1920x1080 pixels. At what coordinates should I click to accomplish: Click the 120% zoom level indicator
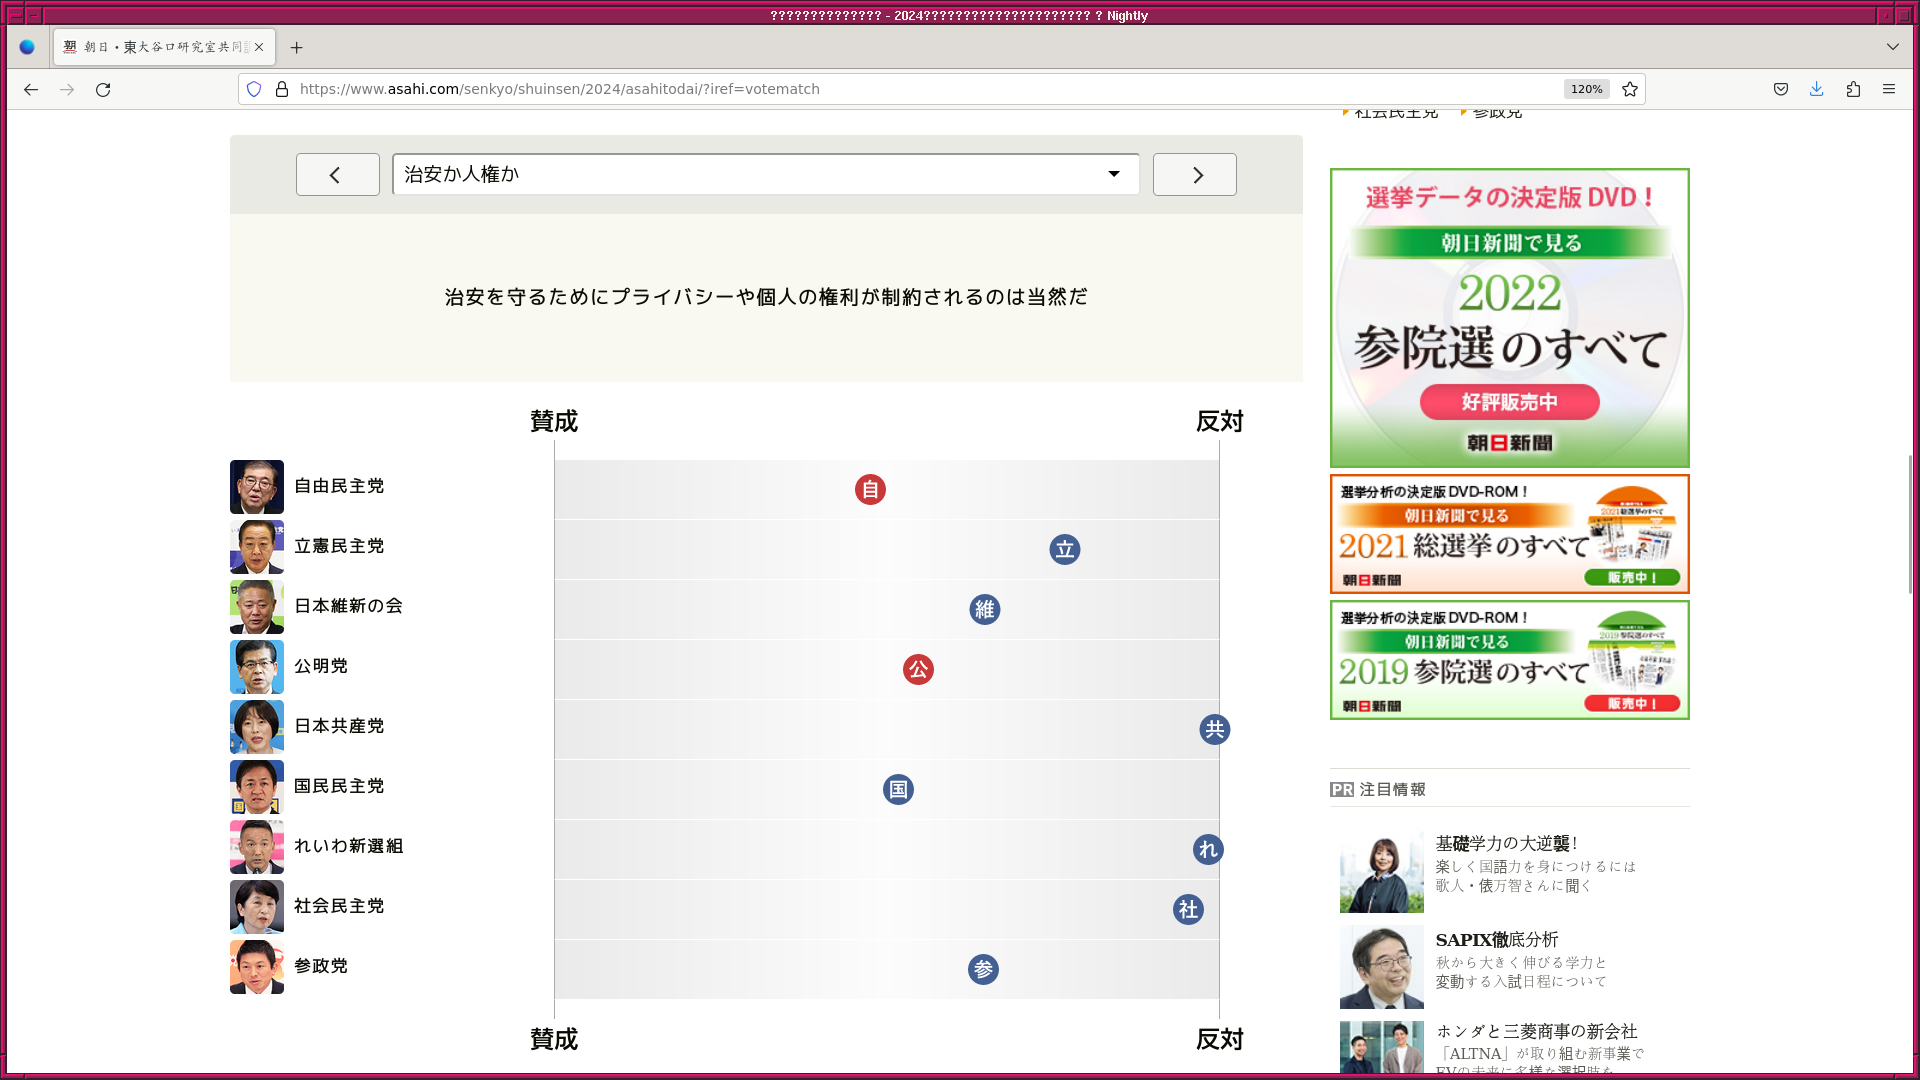tap(1586, 89)
